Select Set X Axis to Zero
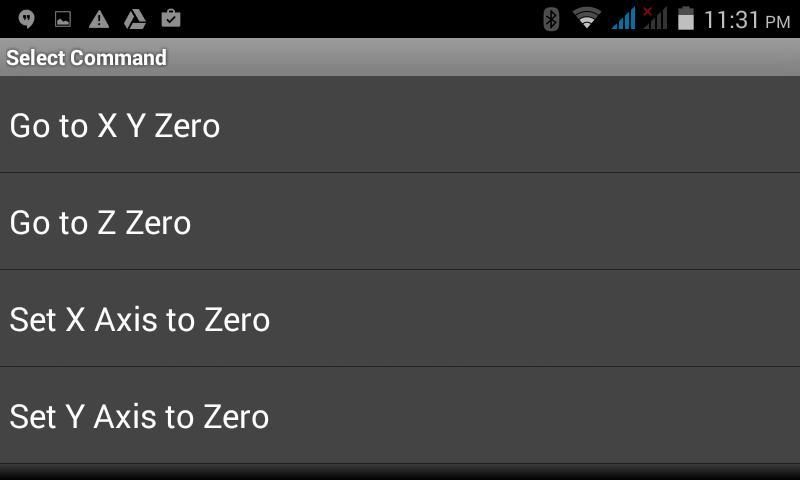 coord(400,318)
